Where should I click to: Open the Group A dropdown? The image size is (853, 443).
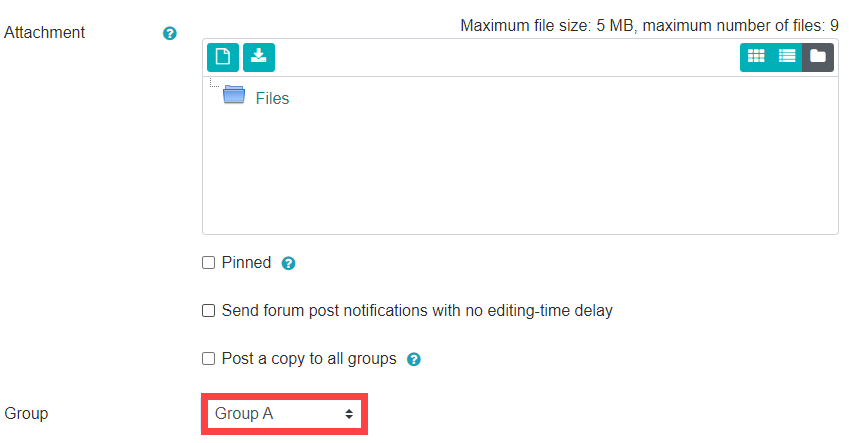(x=285, y=414)
